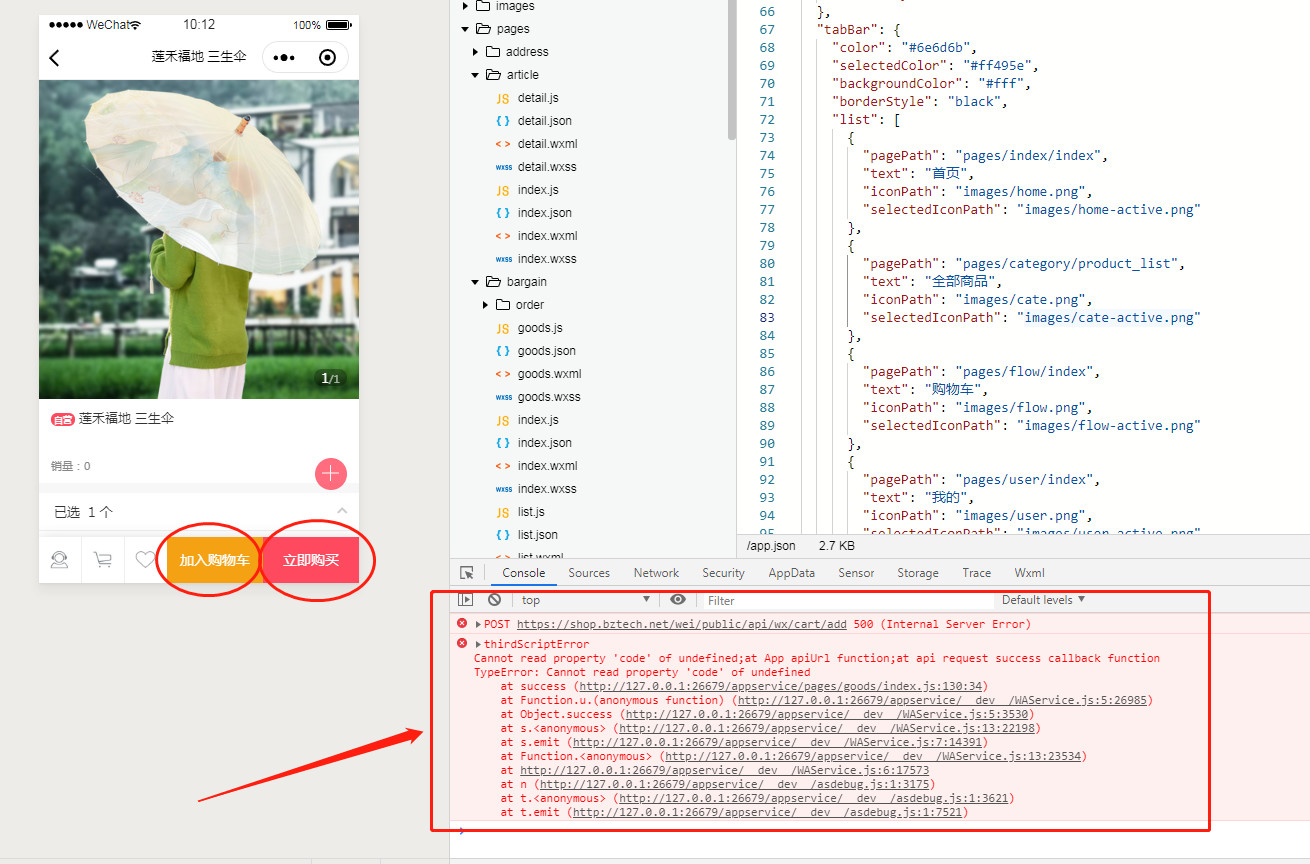Switch to the Sensor tab
Screen dimensions: 1310x864
[x=856, y=573]
